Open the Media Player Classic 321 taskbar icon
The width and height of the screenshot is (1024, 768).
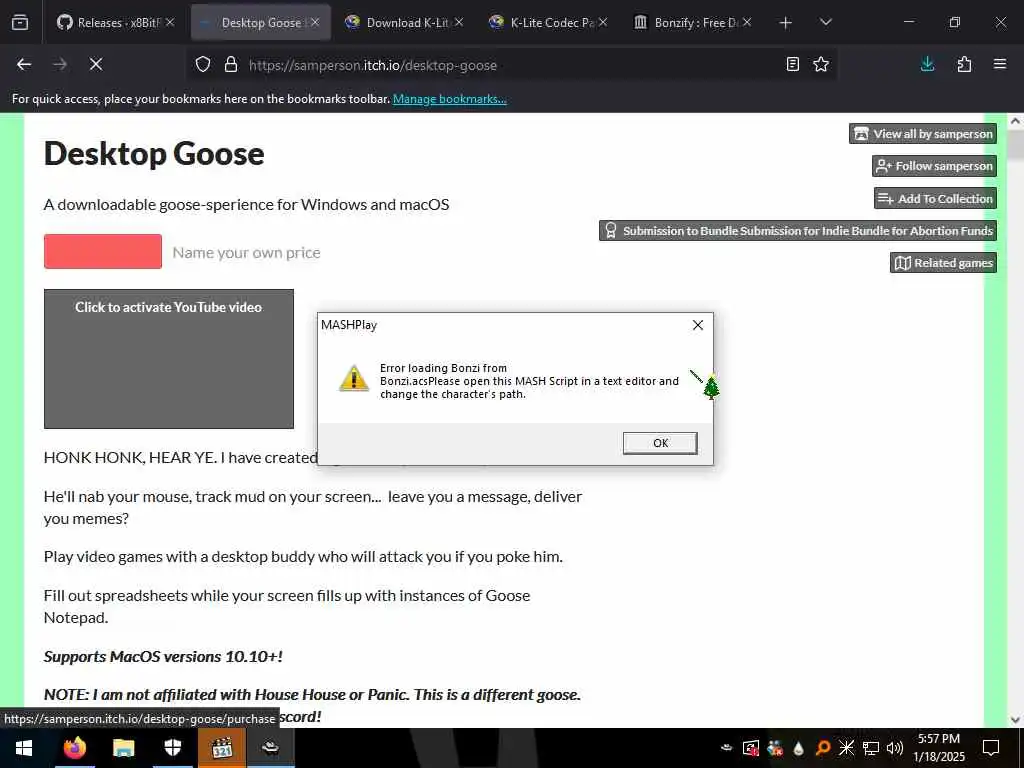click(x=222, y=748)
